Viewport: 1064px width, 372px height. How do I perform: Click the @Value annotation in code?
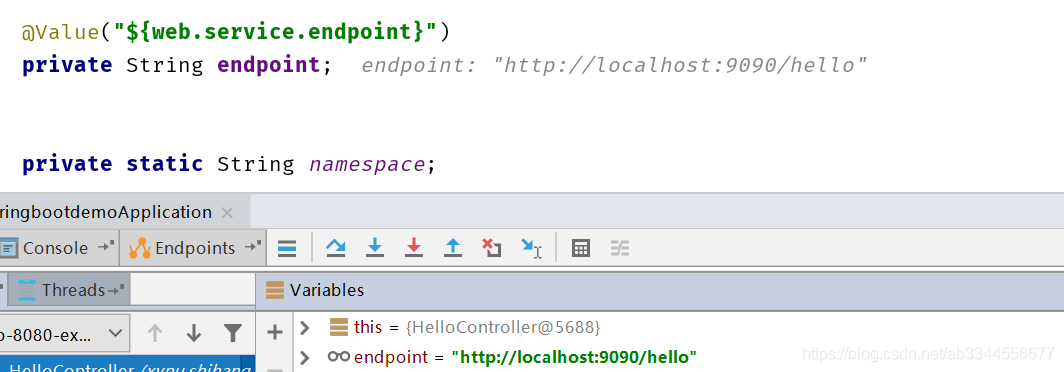tap(60, 32)
